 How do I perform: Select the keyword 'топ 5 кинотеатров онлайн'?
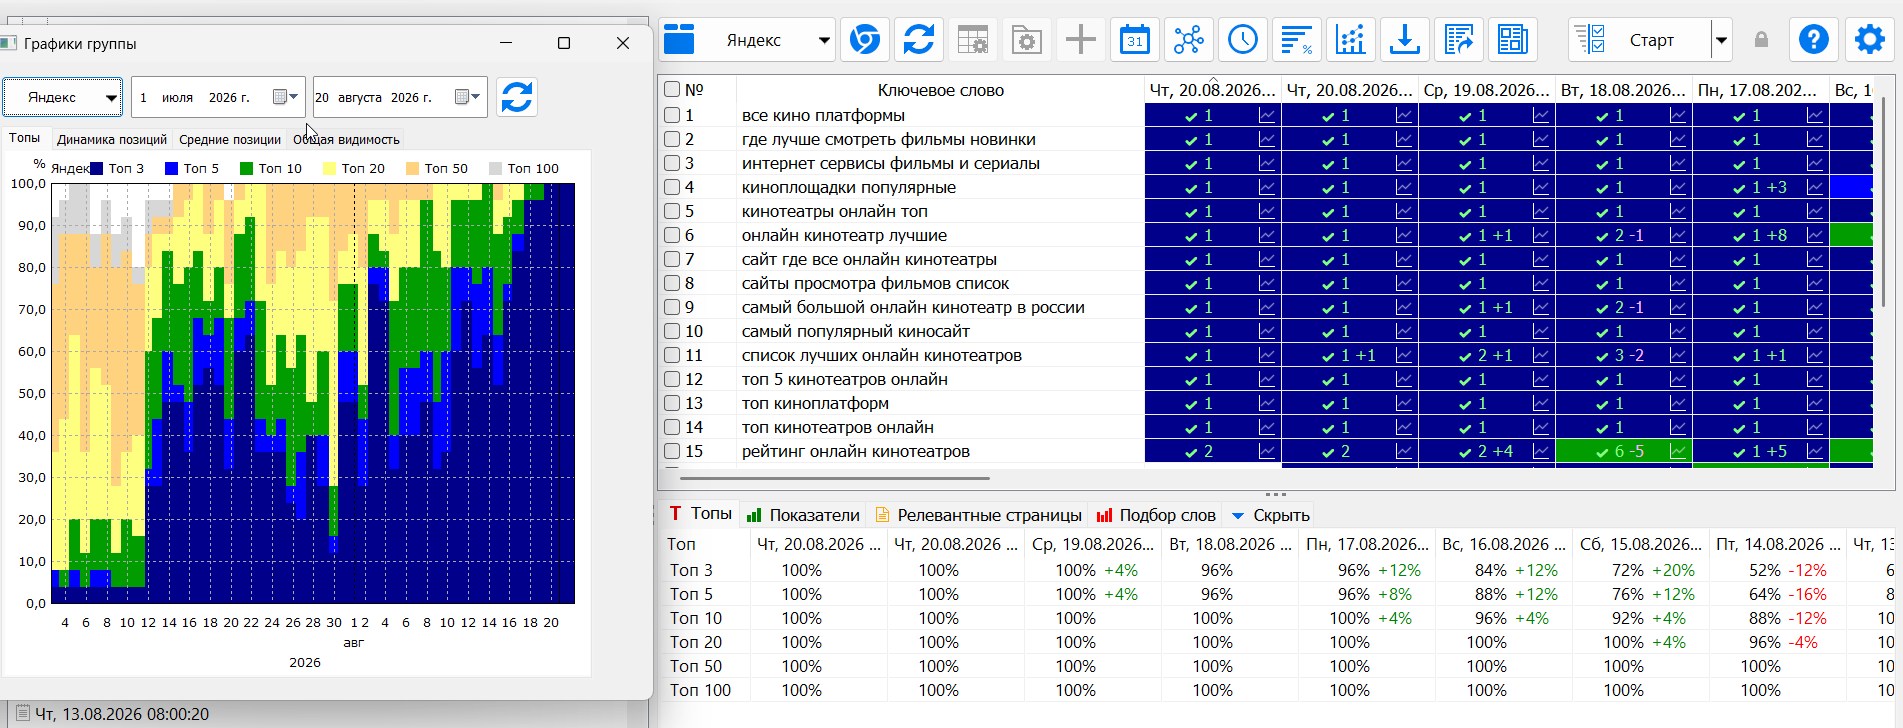click(x=845, y=379)
